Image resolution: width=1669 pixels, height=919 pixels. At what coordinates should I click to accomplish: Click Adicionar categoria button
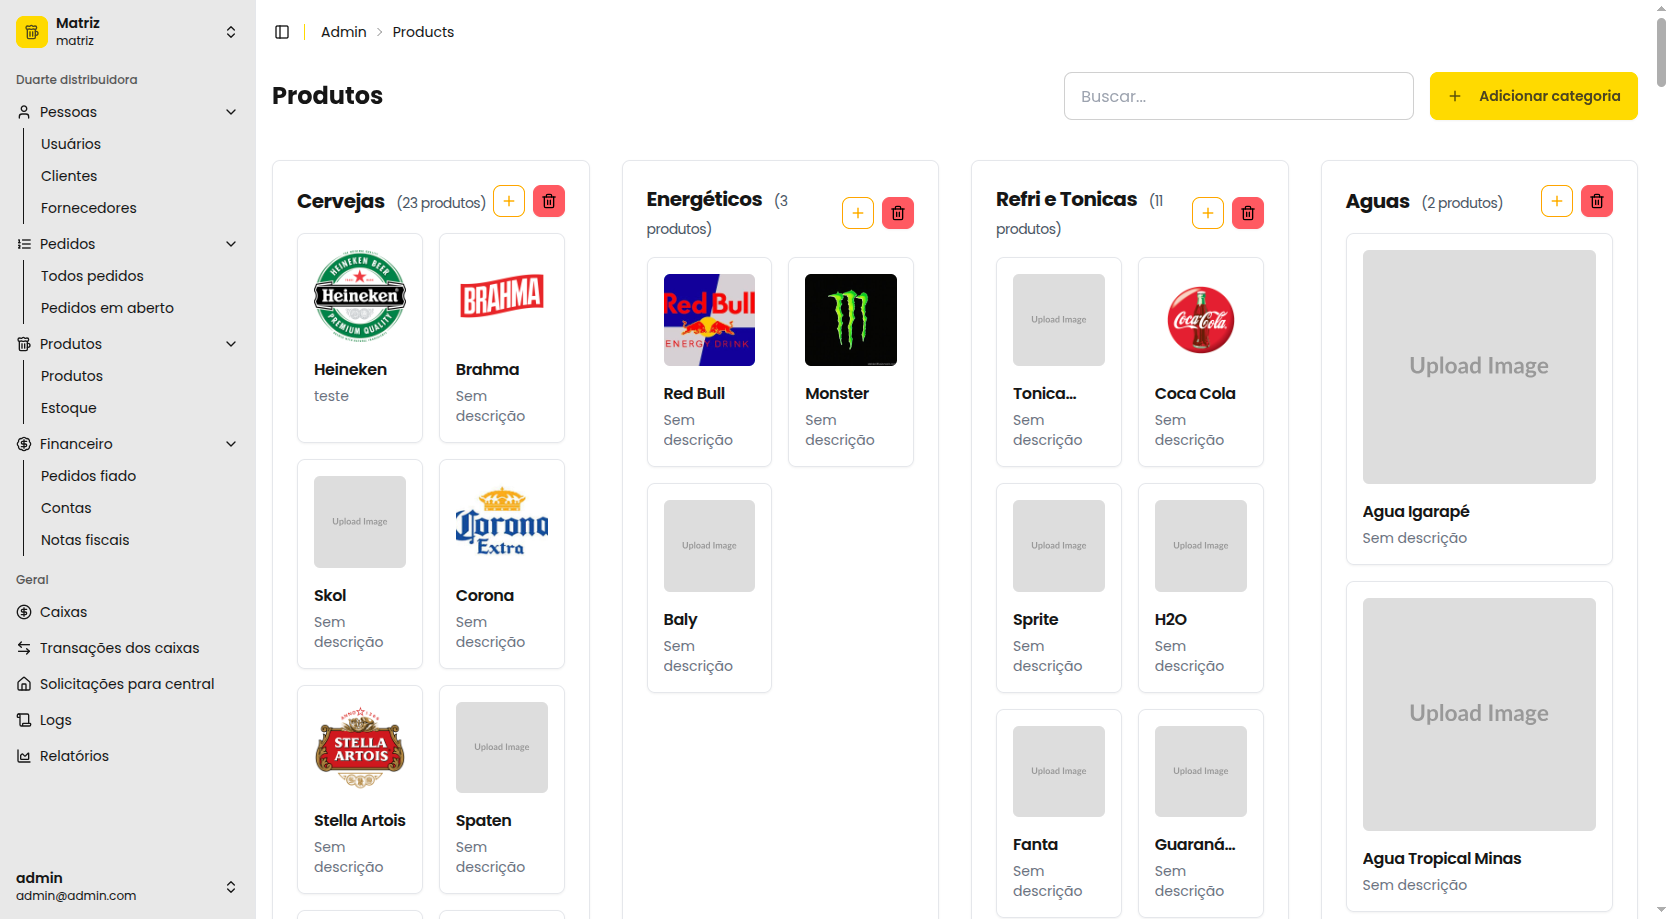pyautogui.click(x=1533, y=96)
